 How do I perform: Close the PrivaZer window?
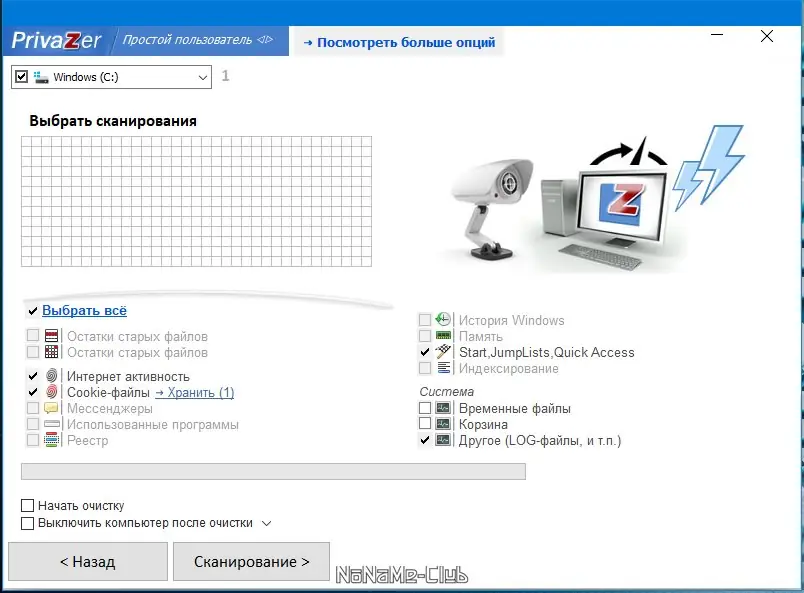coord(767,36)
